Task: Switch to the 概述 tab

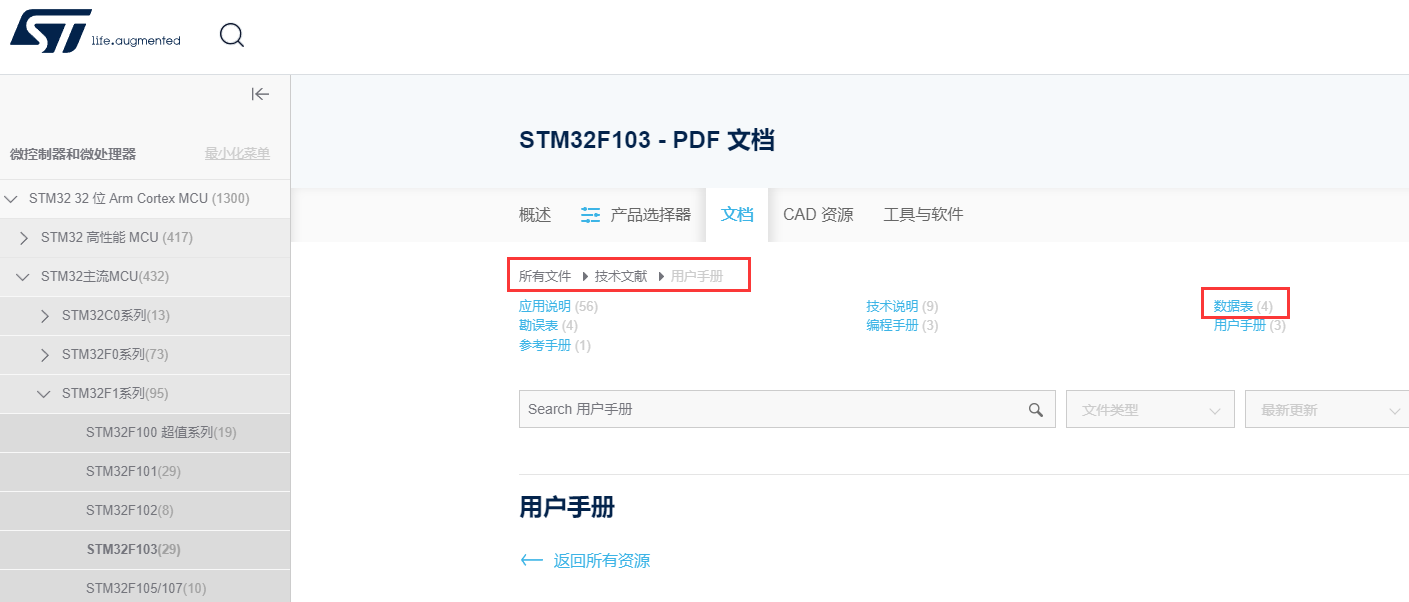Action: click(x=535, y=213)
